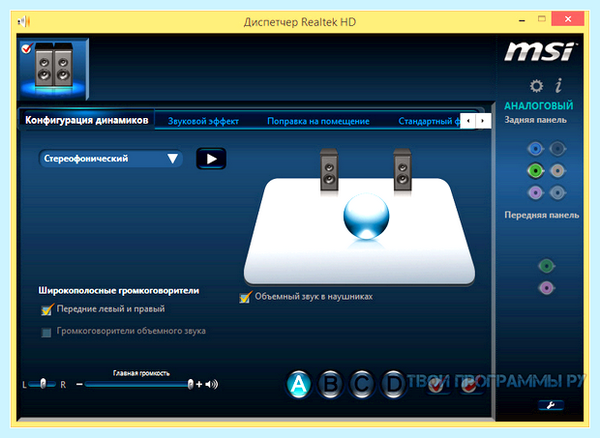Image resolution: width=600 pixels, height=438 pixels.
Task: Click the pink front panel jack
Action: (546, 288)
